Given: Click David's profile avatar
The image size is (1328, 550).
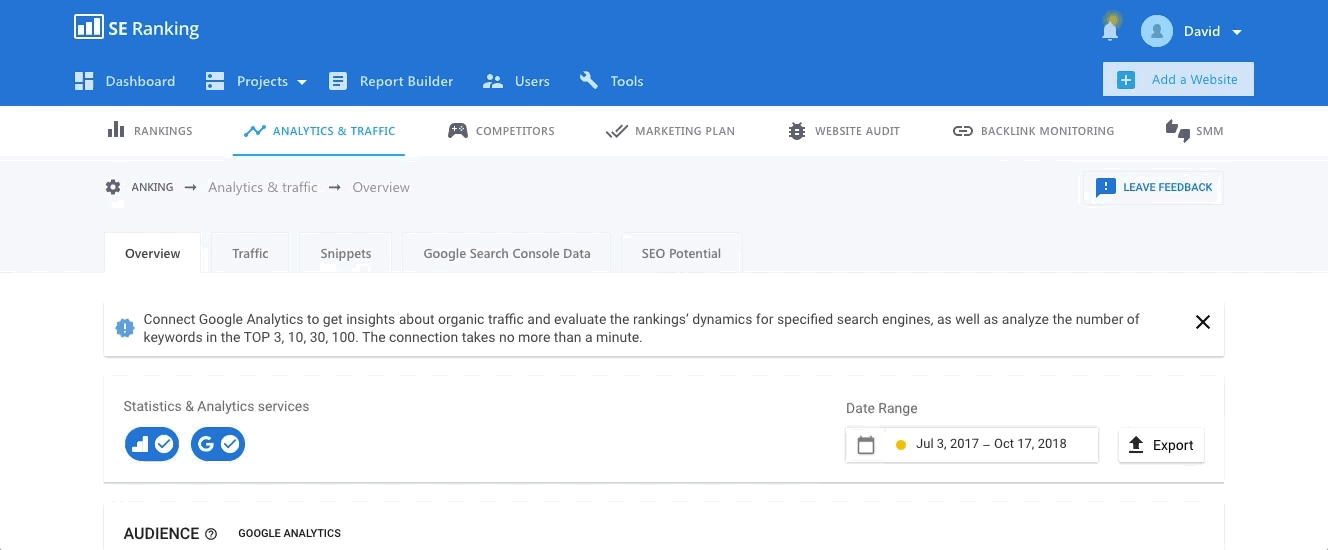Looking at the screenshot, I should tap(1157, 31).
